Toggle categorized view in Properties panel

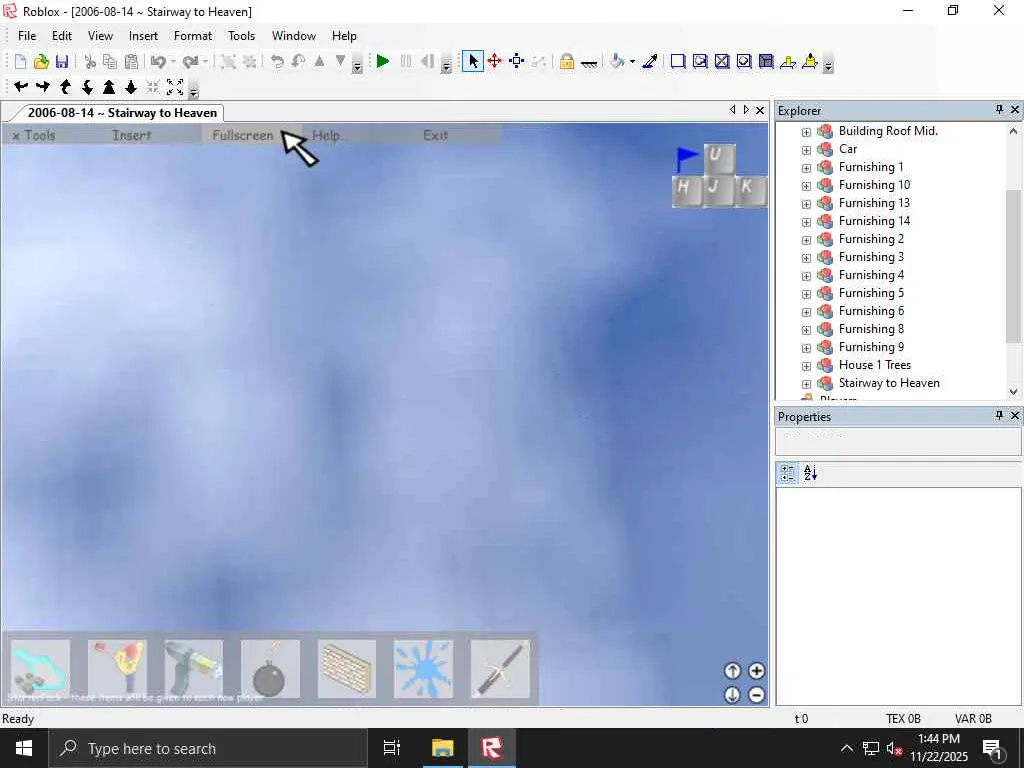pyautogui.click(x=788, y=473)
